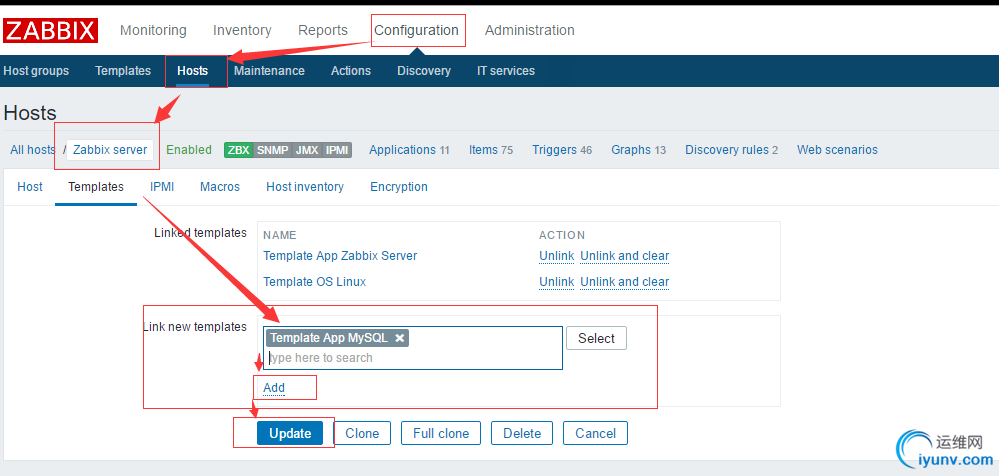Image resolution: width=999 pixels, height=476 pixels.
Task: Click the Select templates button
Action: coord(596,338)
